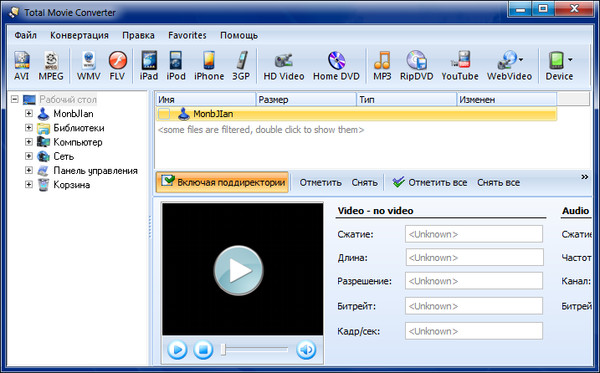Click the Снять все button
The height and width of the screenshot is (373, 600).
pos(498,182)
